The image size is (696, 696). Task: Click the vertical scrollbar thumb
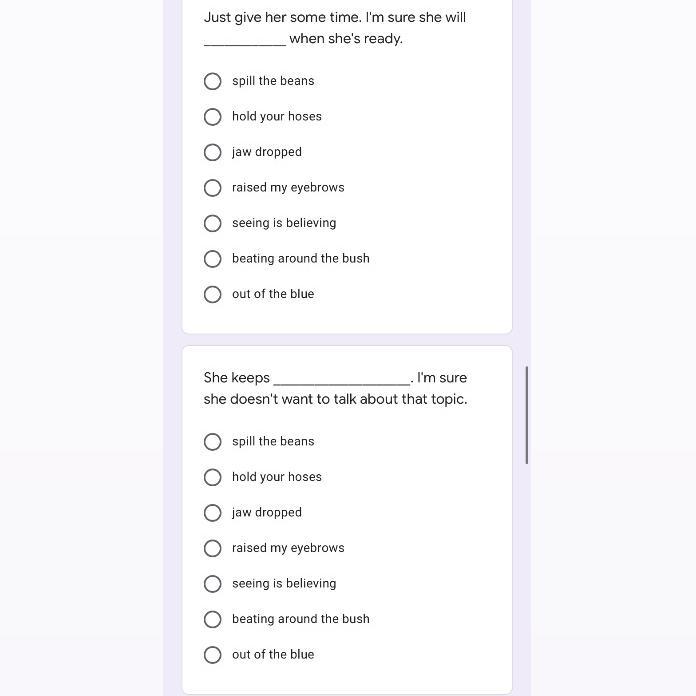point(527,415)
